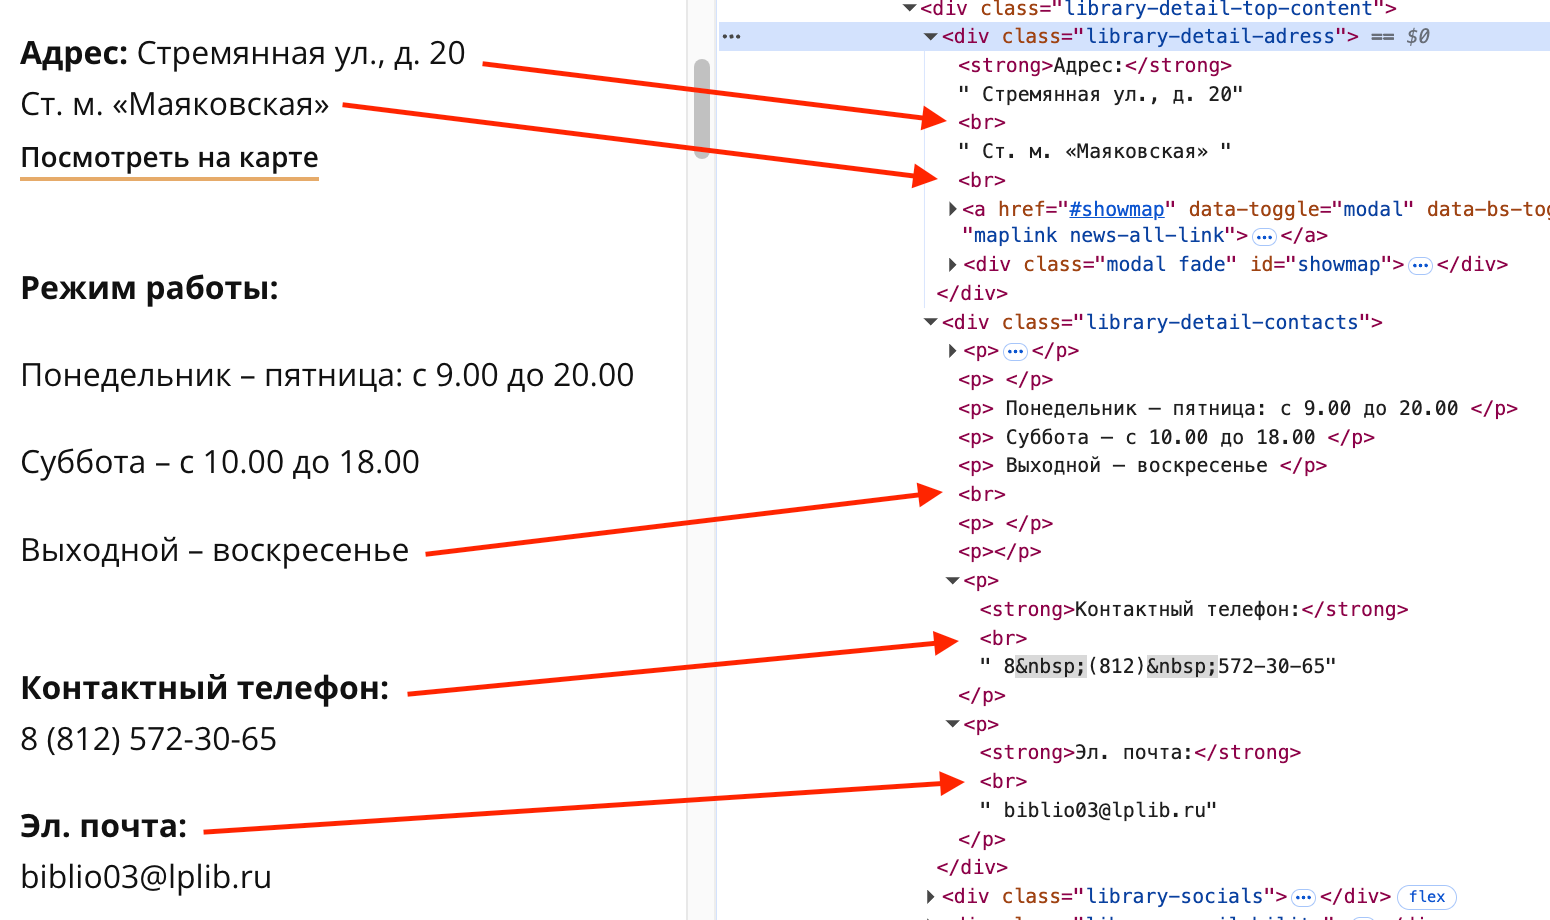Viewport: 1550px width, 920px height.
Task: Toggle the flex badge on library-socials
Action: tap(1426, 897)
